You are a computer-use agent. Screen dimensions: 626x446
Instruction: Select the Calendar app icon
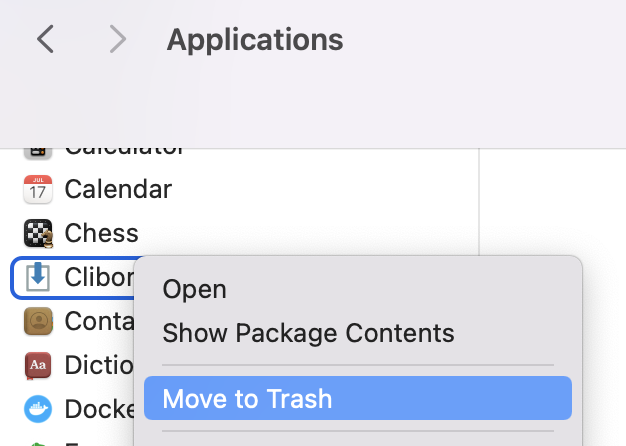click(x=38, y=189)
